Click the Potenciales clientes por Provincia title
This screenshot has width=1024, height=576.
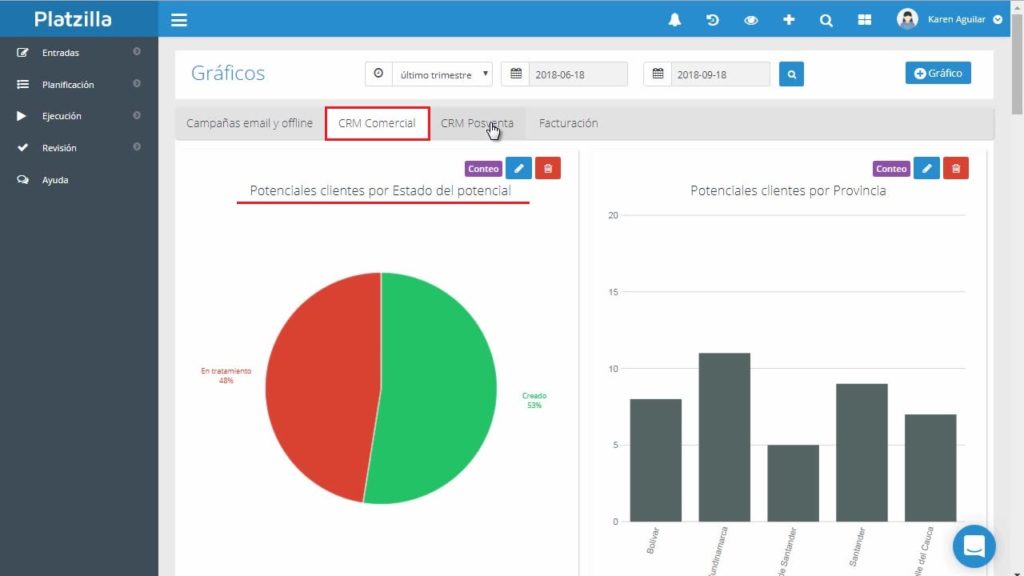788,191
